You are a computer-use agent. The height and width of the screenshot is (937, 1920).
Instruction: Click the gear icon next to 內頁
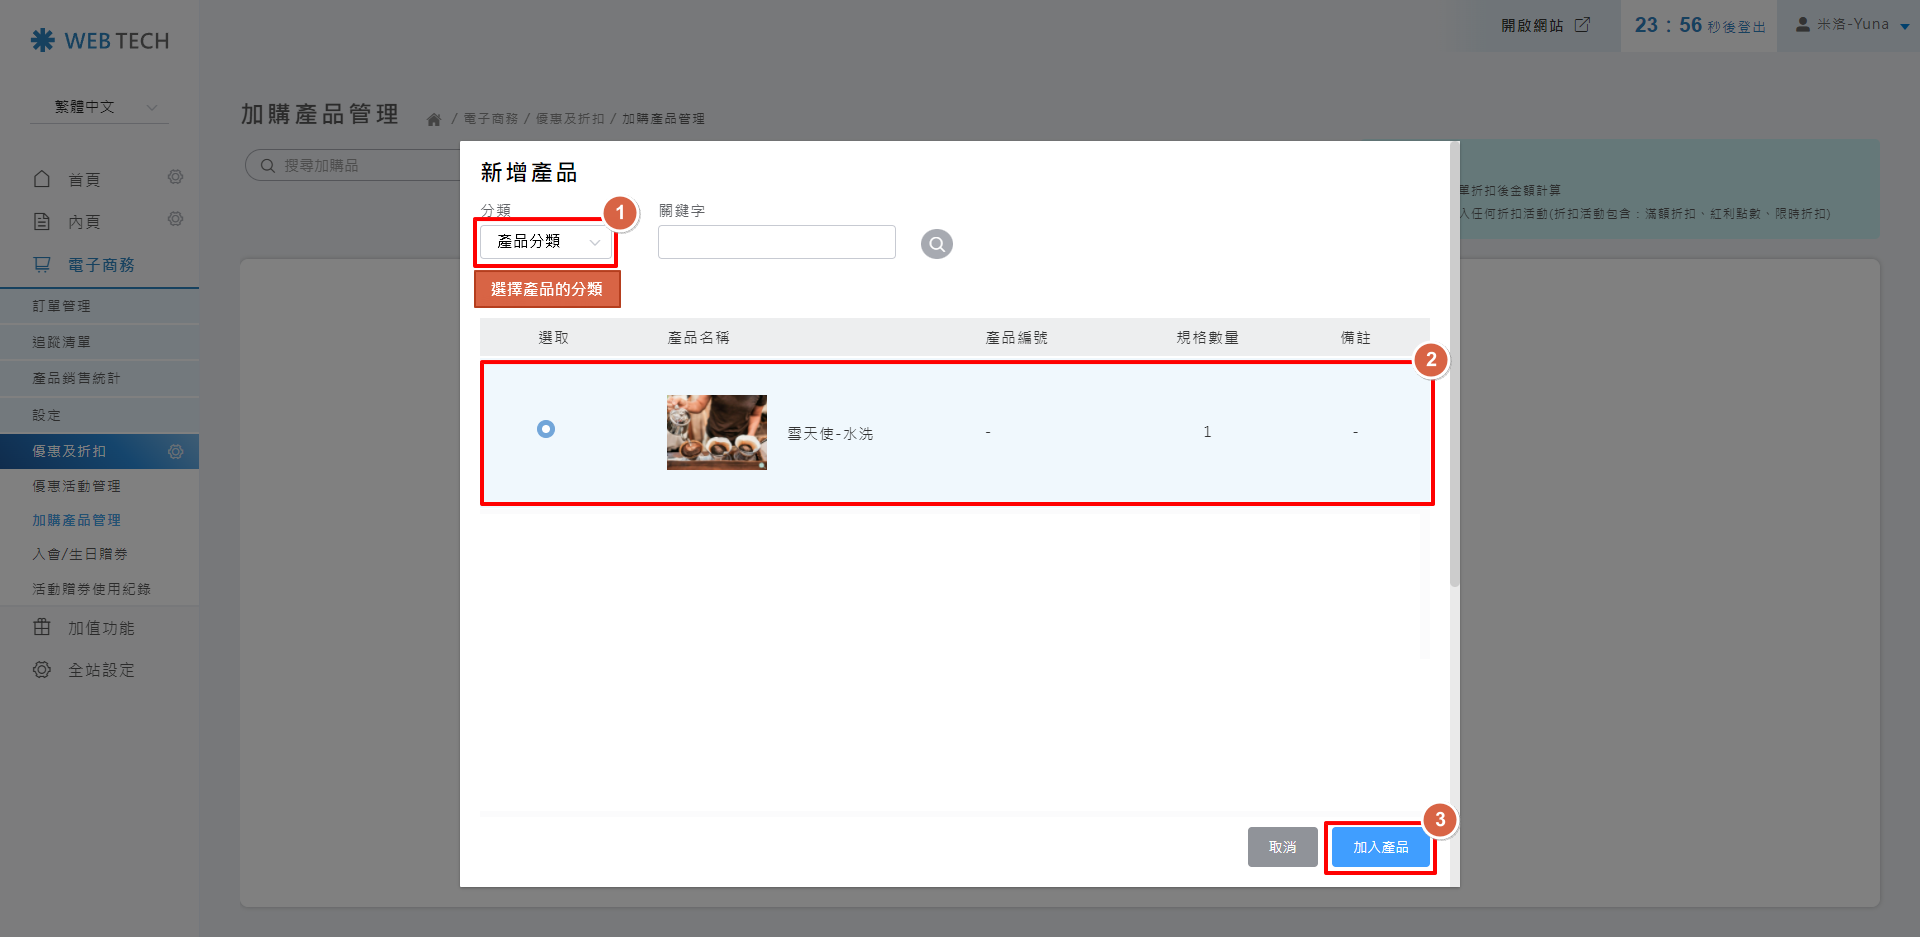pyautogui.click(x=175, y=220)
